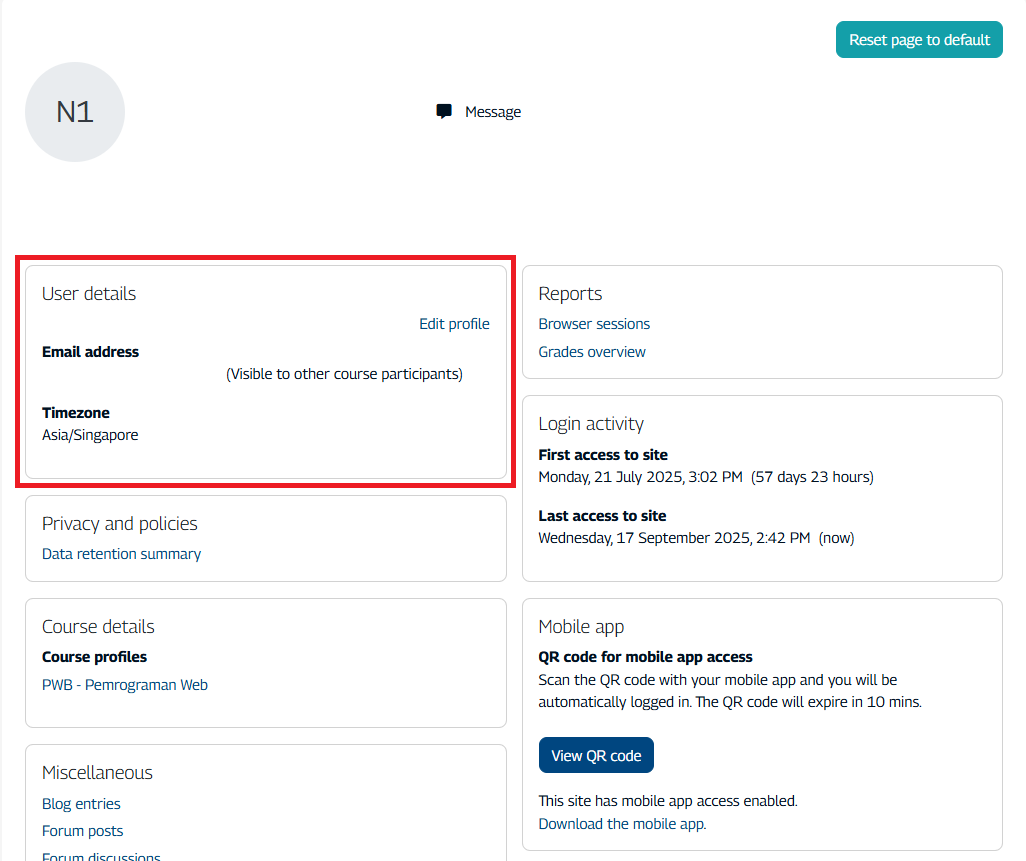Click the Login activity section heading
Screen dimensions: 1026x861
click(591, 424)
